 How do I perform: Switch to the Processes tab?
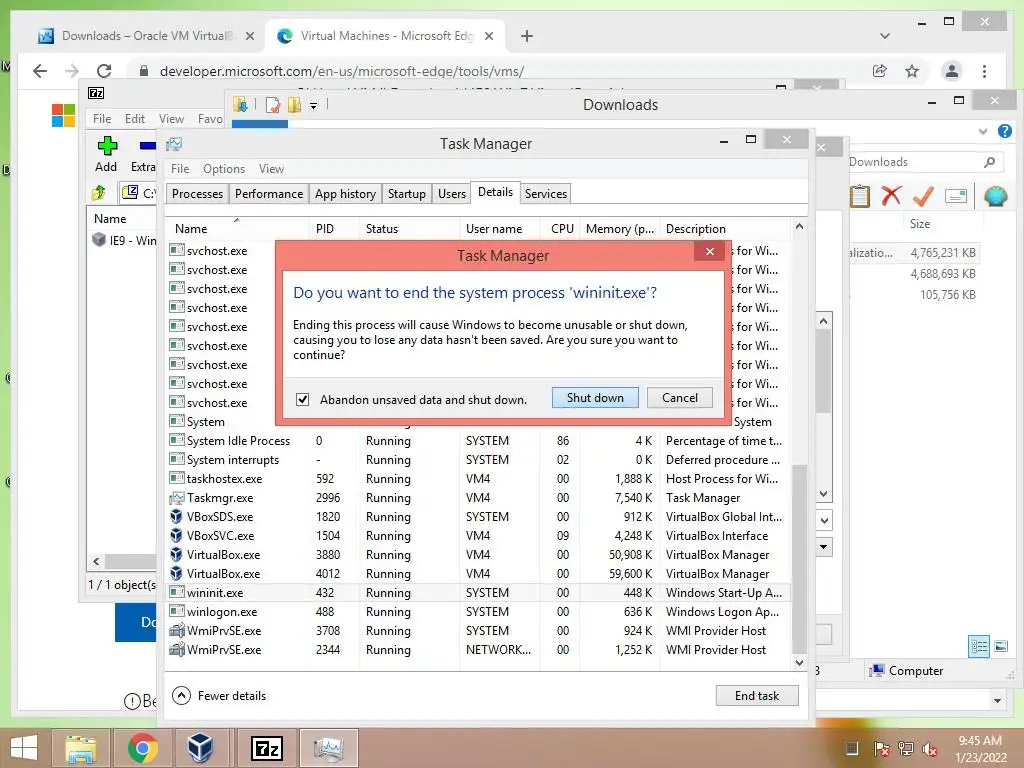(197, 194)
